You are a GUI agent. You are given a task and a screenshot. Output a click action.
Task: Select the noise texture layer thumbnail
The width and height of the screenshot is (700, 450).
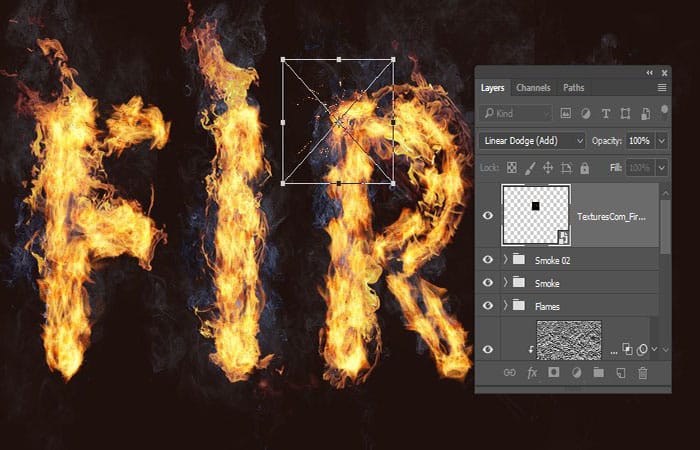pos(569,340)
